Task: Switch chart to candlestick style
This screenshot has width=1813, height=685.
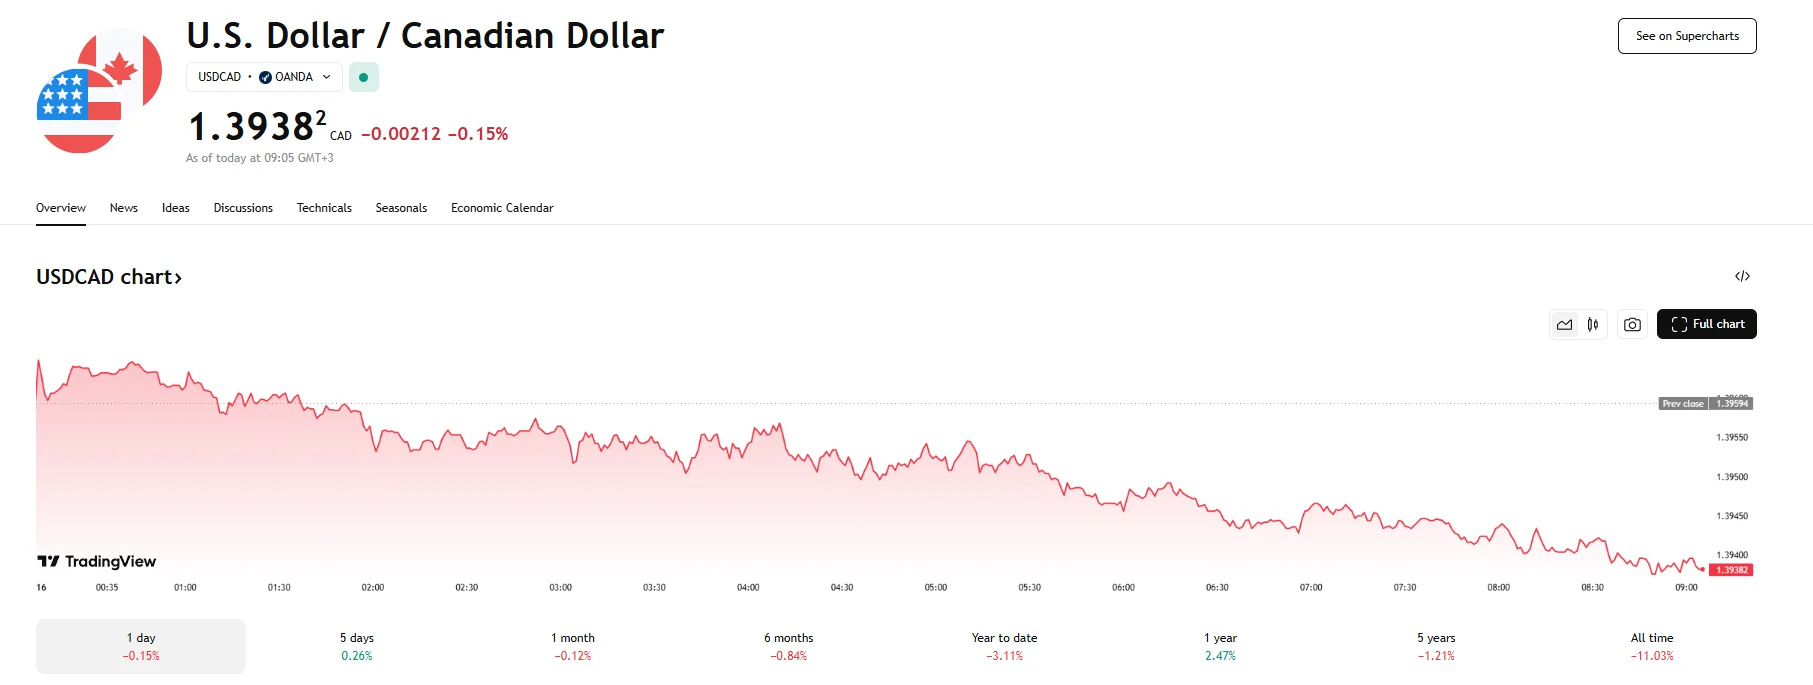Action: (x=1593, y=325)
